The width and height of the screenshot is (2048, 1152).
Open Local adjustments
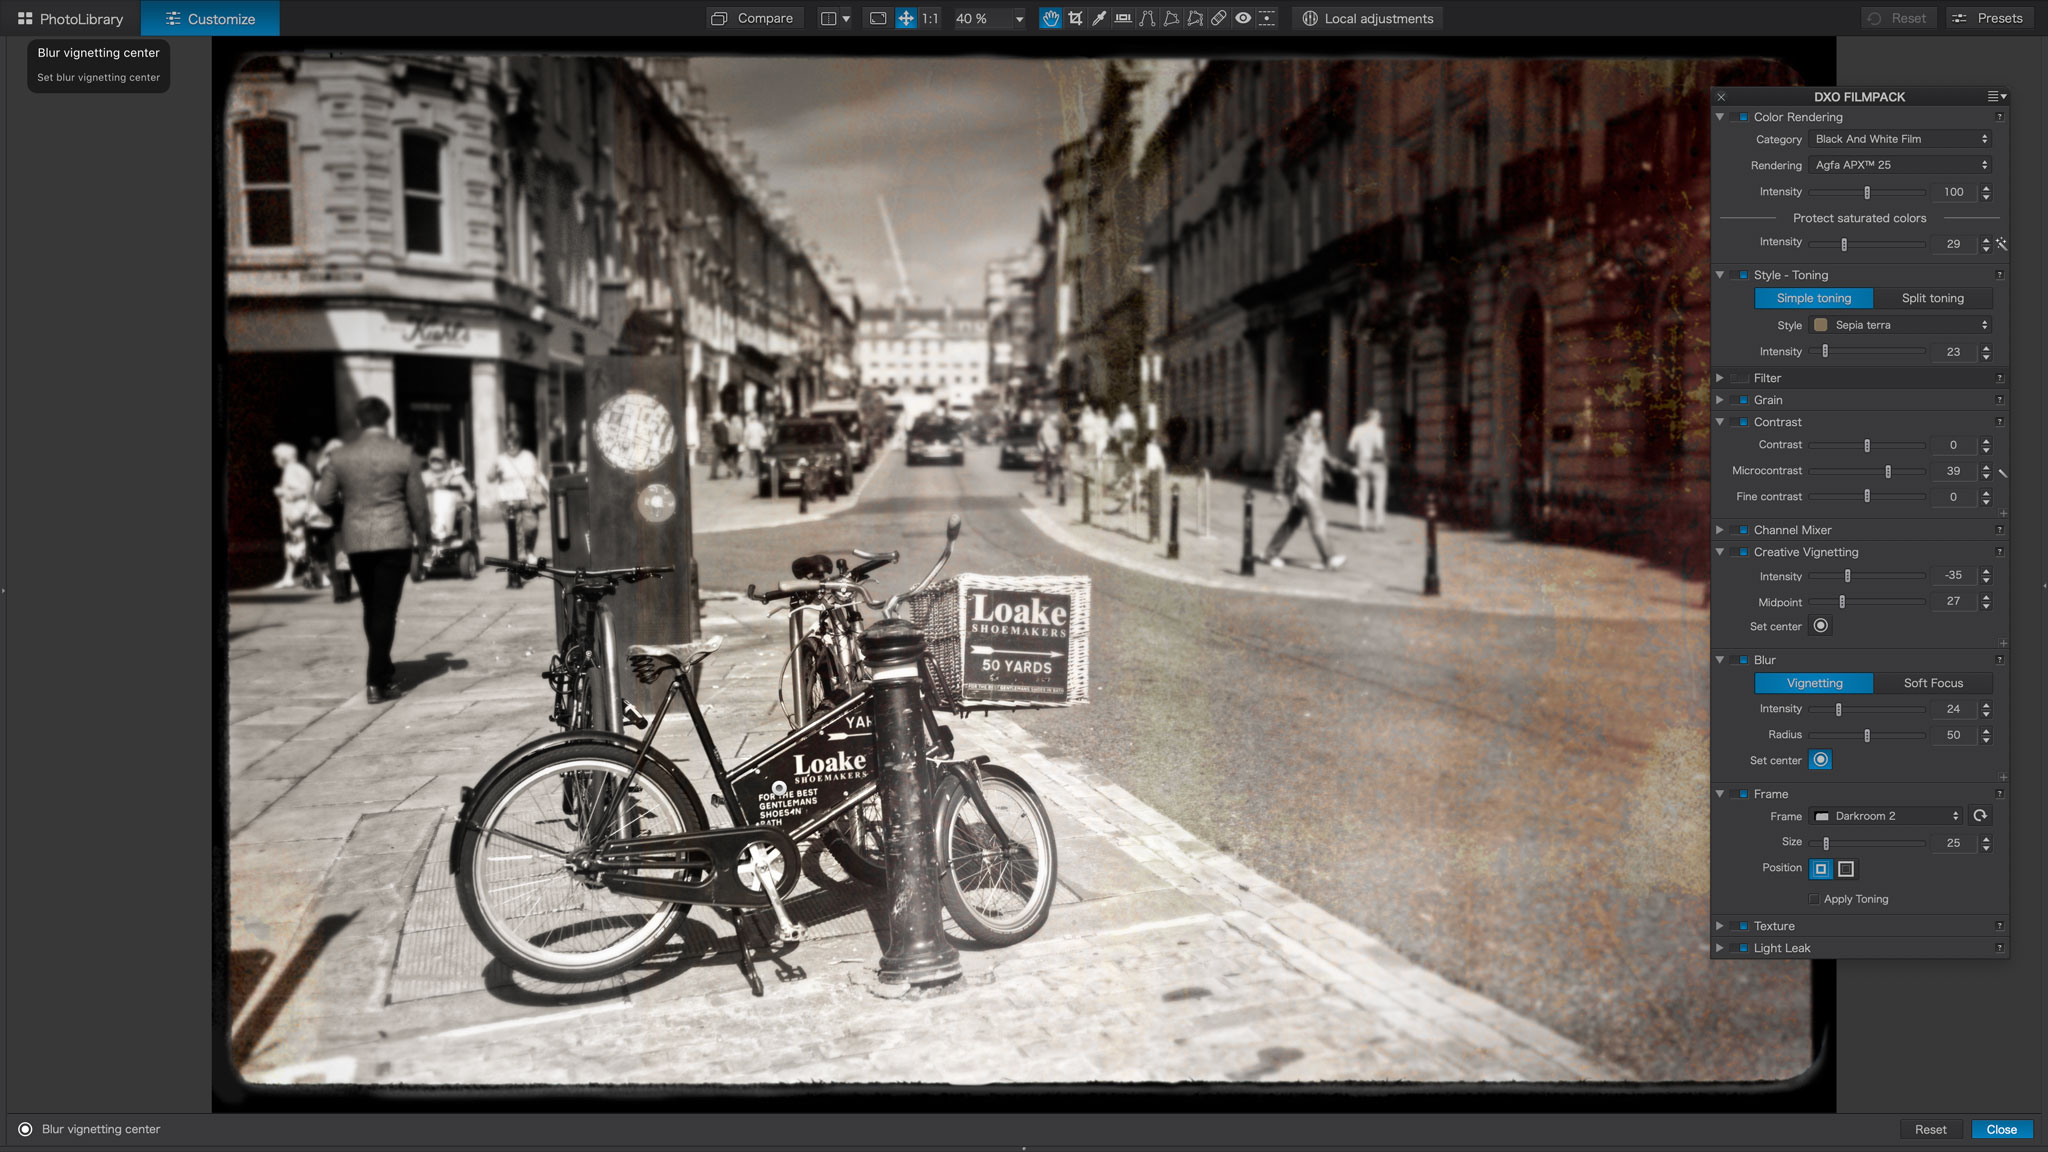[1367, 18]
